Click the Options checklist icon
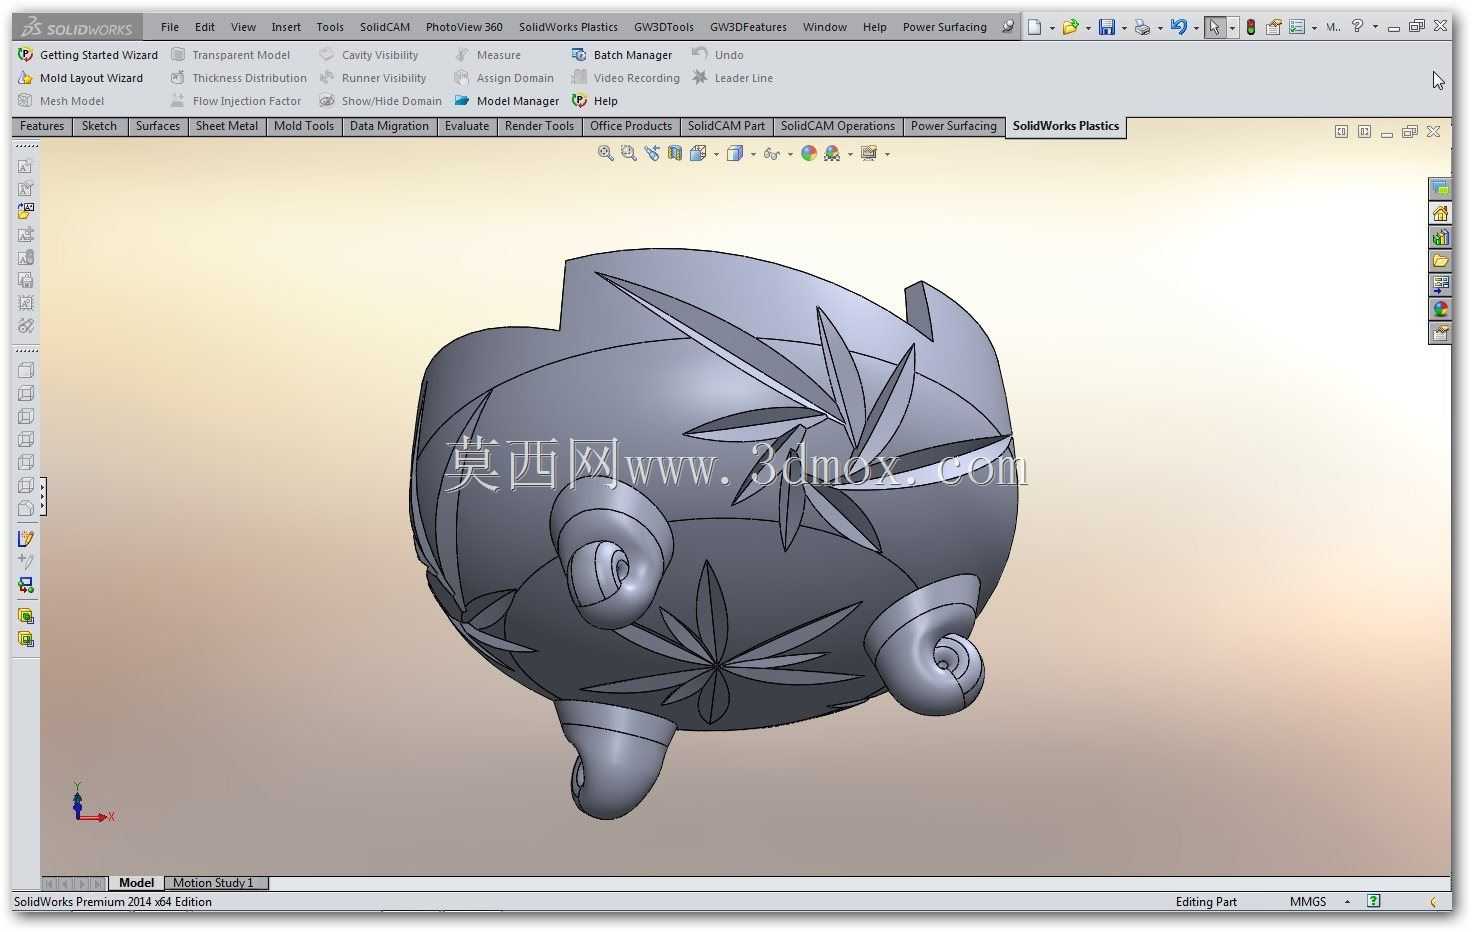The image size is (1472, 932). point(1297,27)
